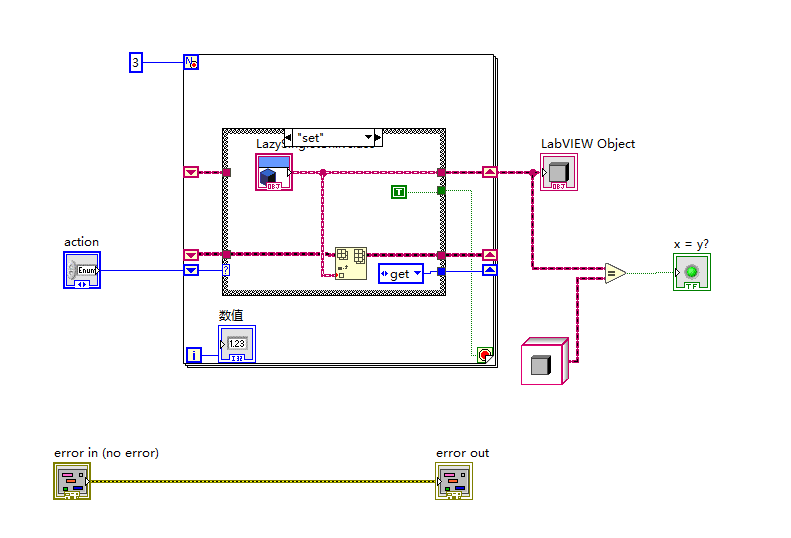Click the Equal comparison function node
The image size is (791, 538).
[x=615, y=274]
